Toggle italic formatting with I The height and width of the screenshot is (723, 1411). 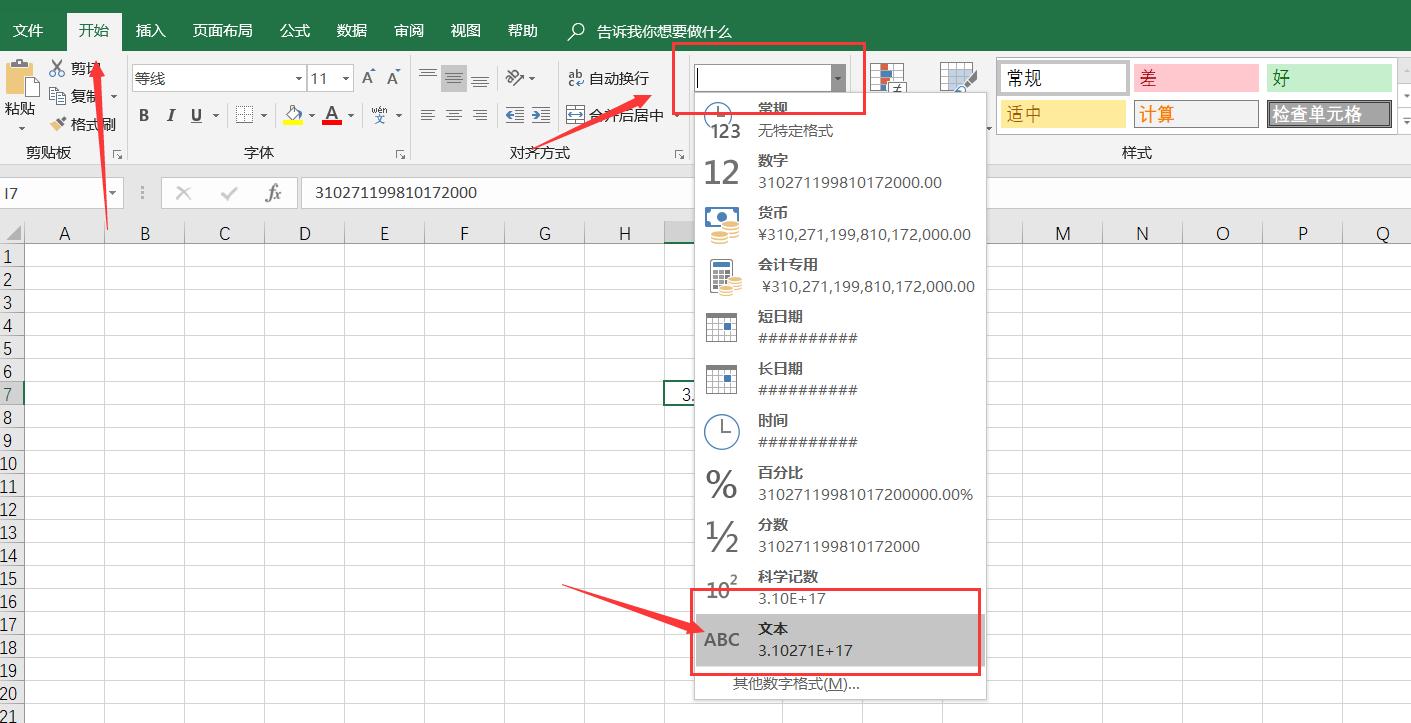click(170, 115)
